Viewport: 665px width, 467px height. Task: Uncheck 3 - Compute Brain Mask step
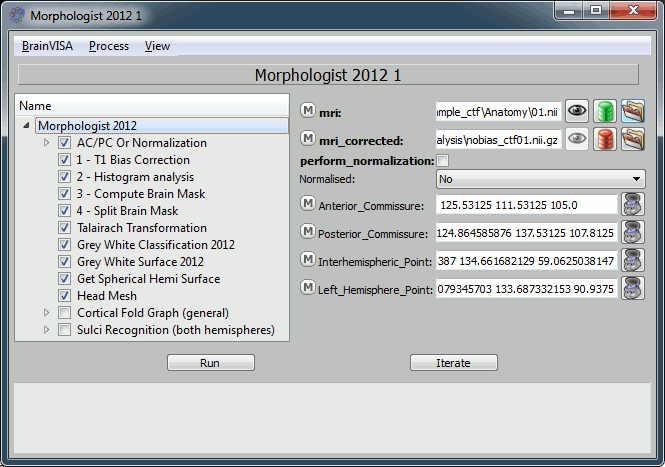[64, 193]
